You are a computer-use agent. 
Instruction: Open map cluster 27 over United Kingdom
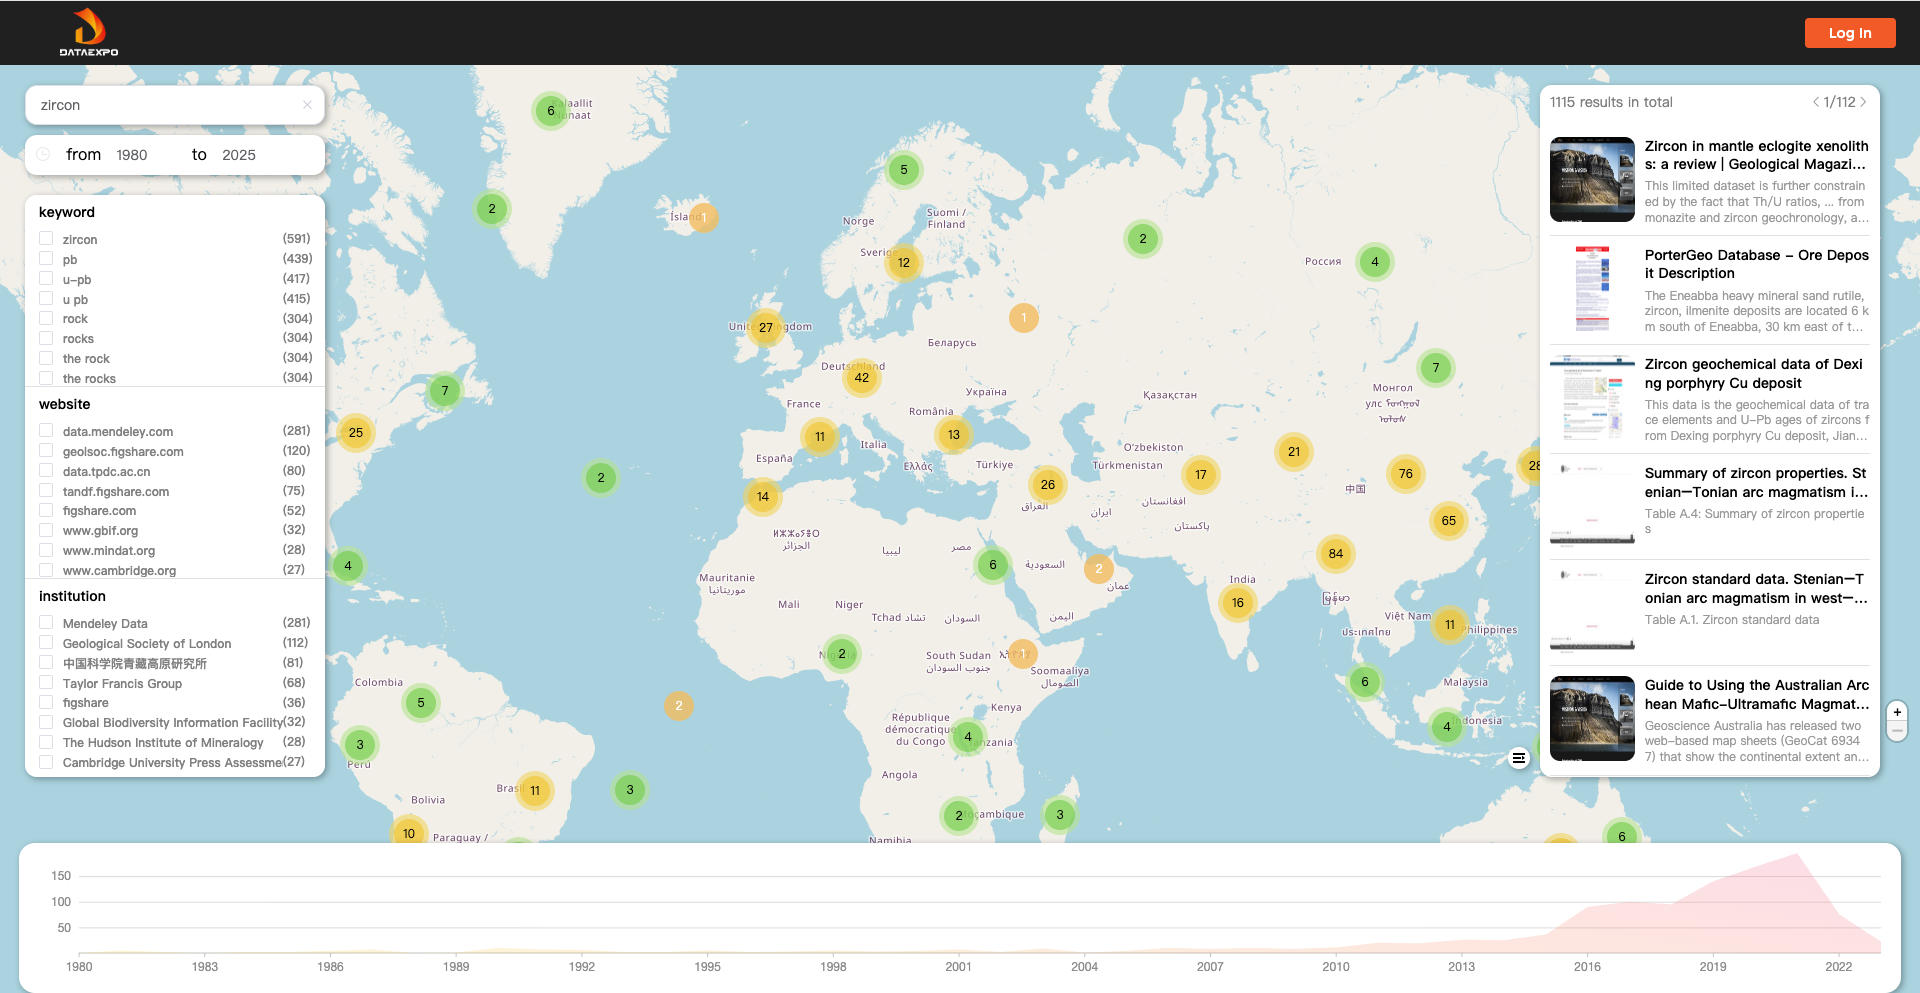[766, 328]
